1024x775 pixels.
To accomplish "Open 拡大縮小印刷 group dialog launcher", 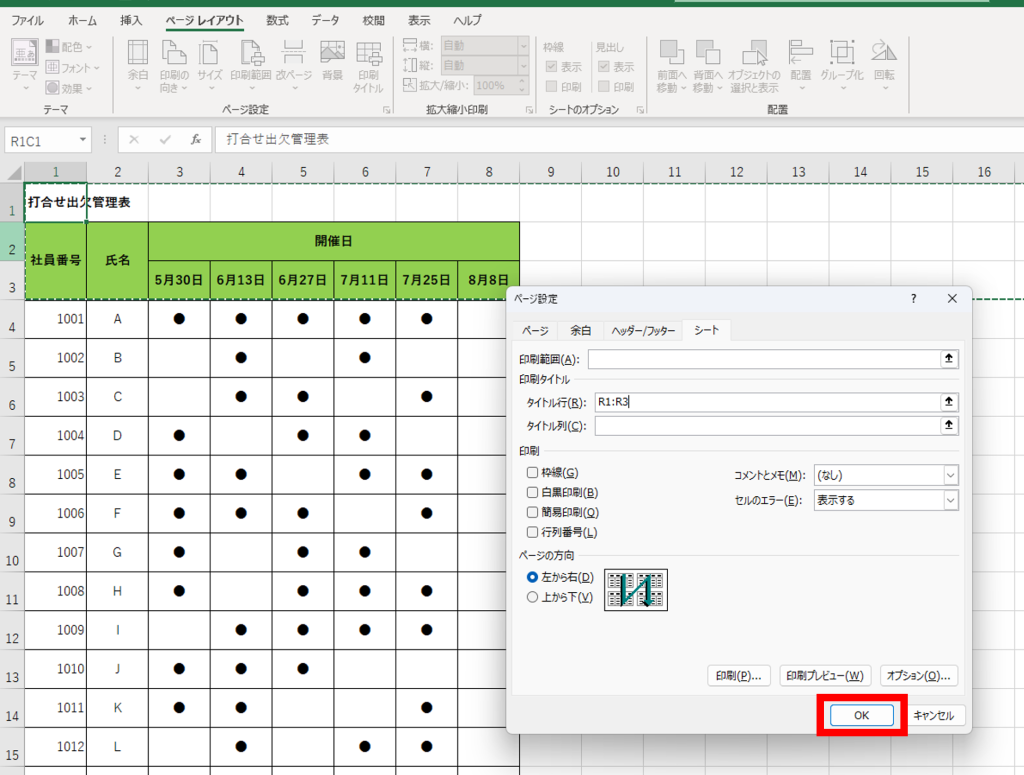I will point(529,110).
